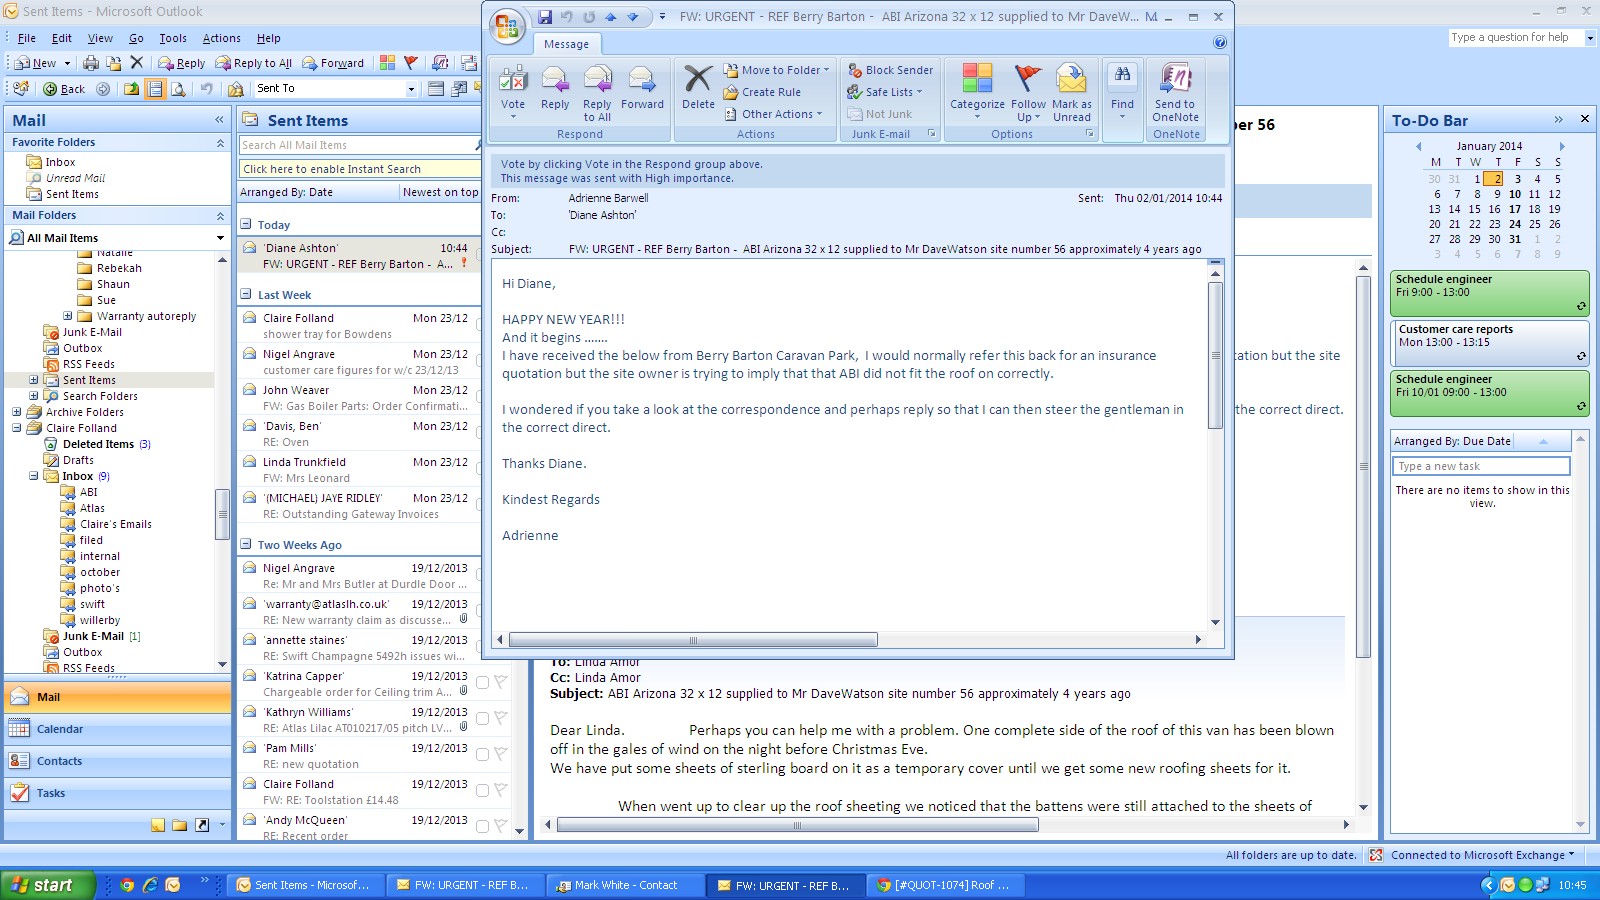Go to next item with the blue down arrow

[632, 17]
